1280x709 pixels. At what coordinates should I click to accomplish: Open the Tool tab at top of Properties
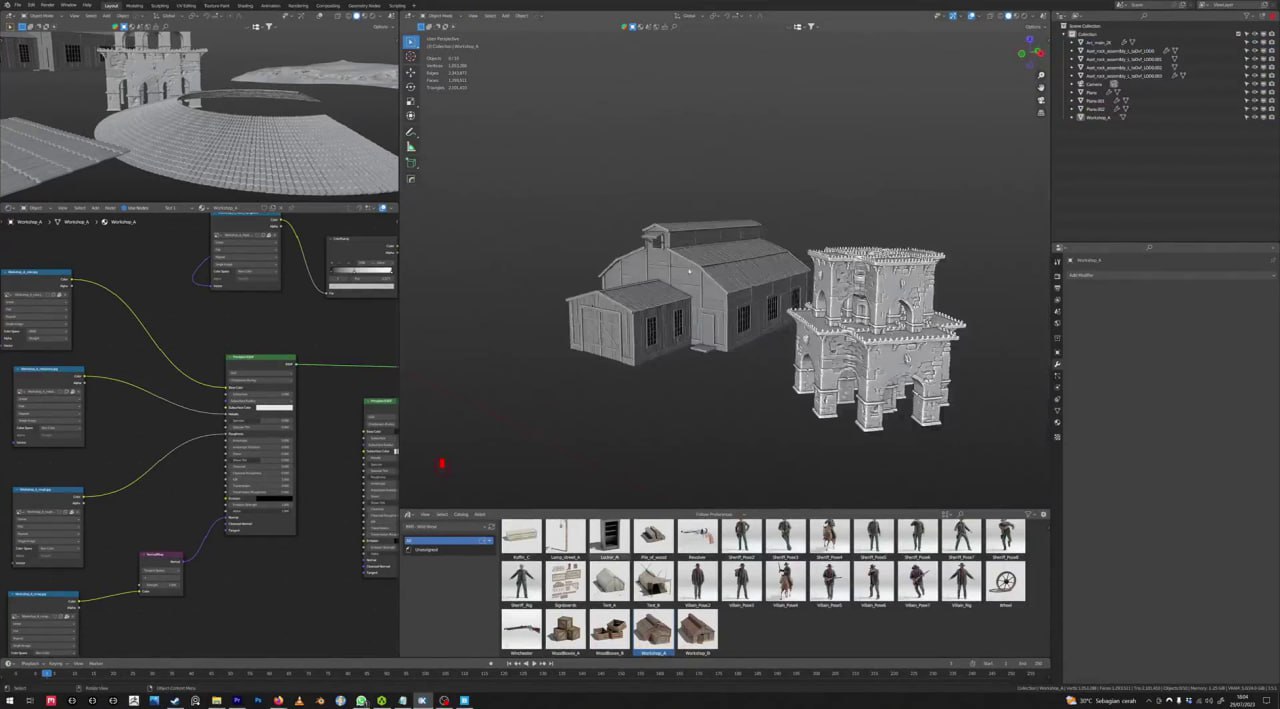tap(1057, 262)
